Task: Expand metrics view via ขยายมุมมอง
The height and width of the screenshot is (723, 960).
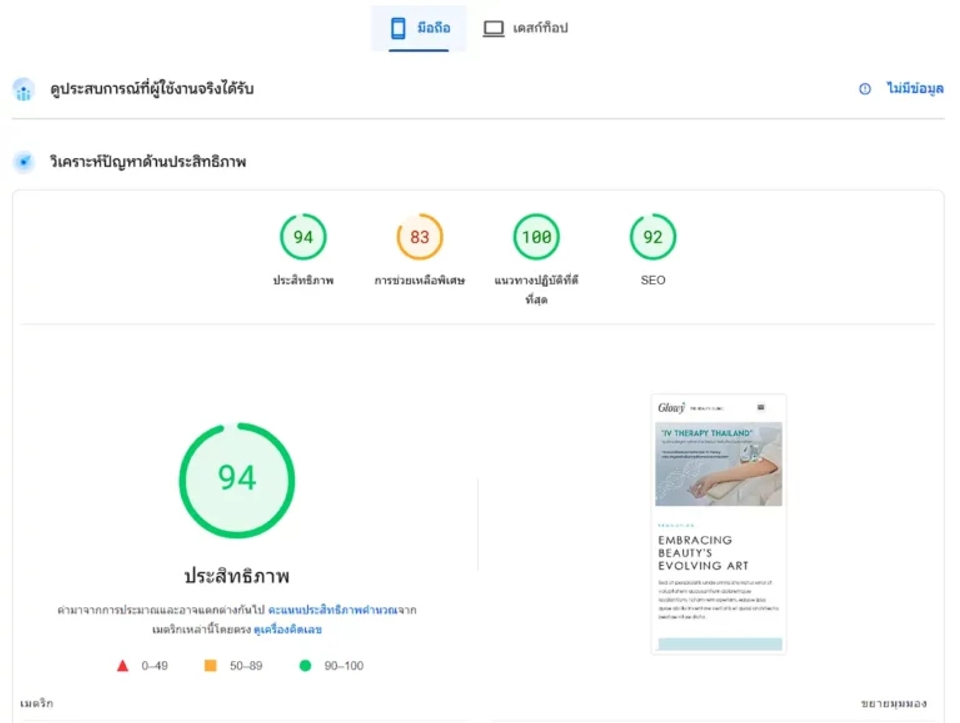Action: [894, 703]
